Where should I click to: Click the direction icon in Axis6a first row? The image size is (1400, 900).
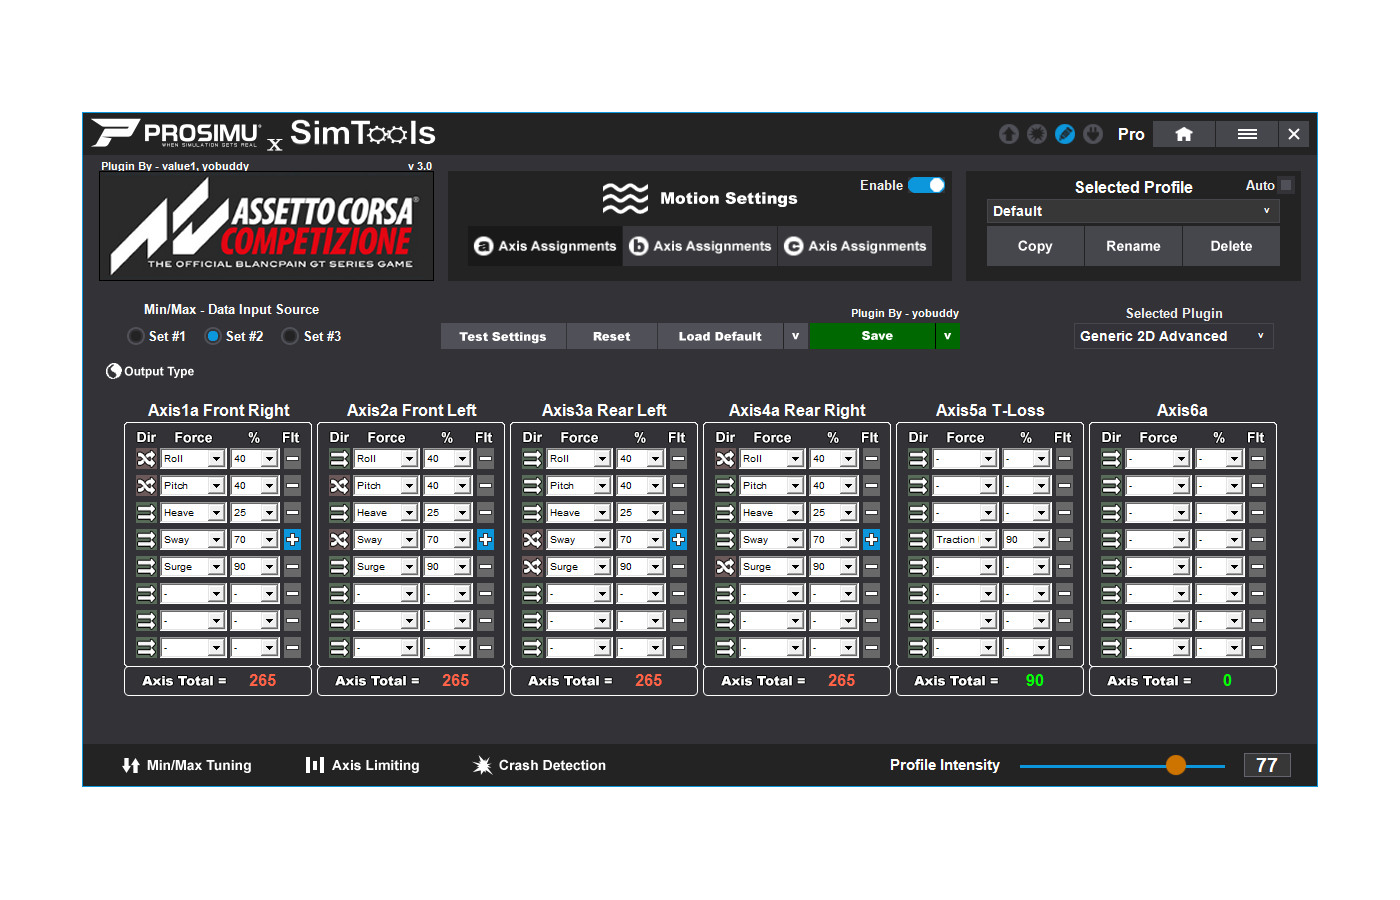[x=1111, y=459]
